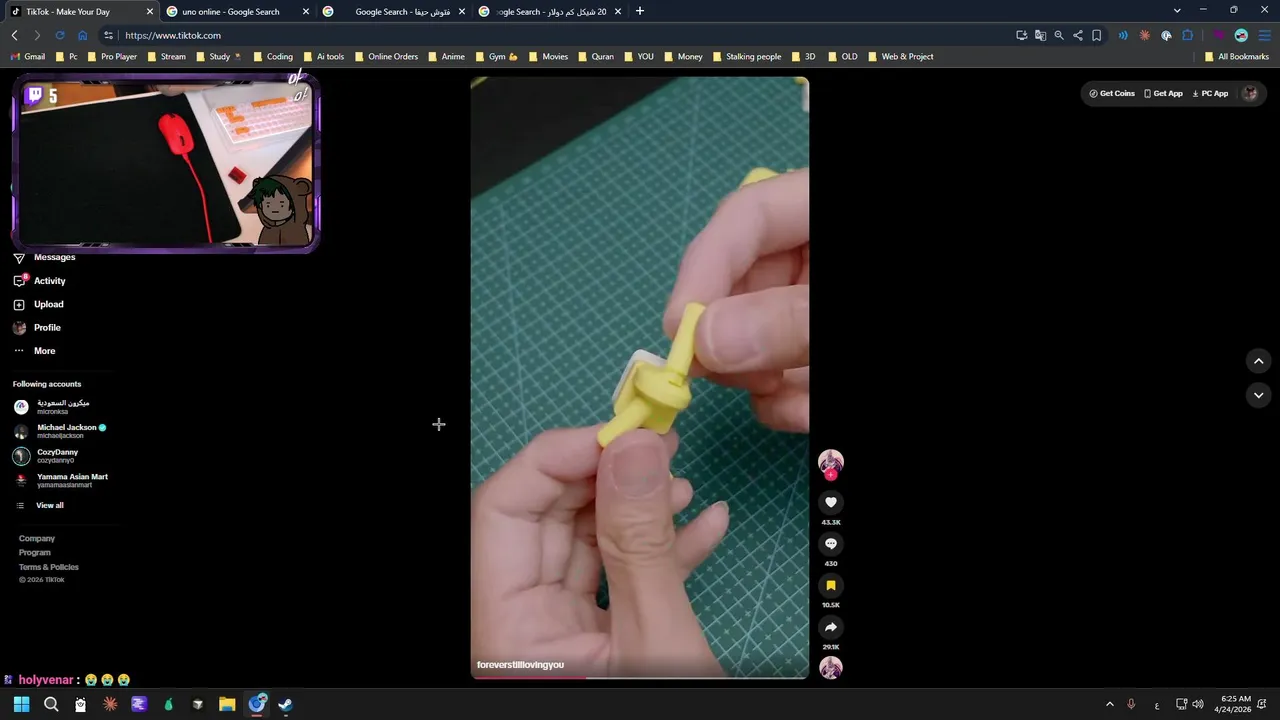Open Yamama Asian Mart following account
1280x720 pixels.
[x=60, y=481]
